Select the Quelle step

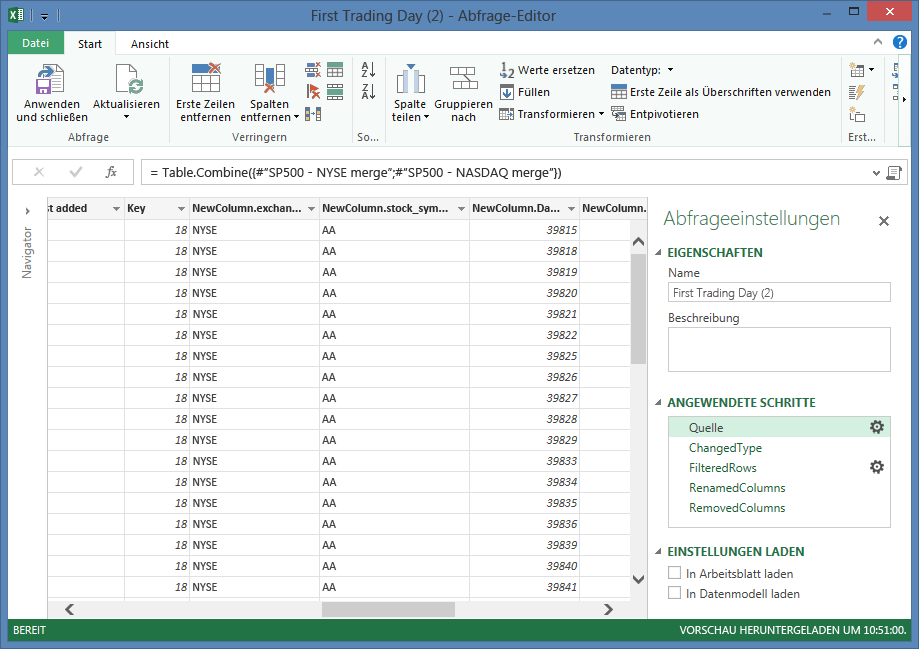pyautogui.click(x=779, y=427)
